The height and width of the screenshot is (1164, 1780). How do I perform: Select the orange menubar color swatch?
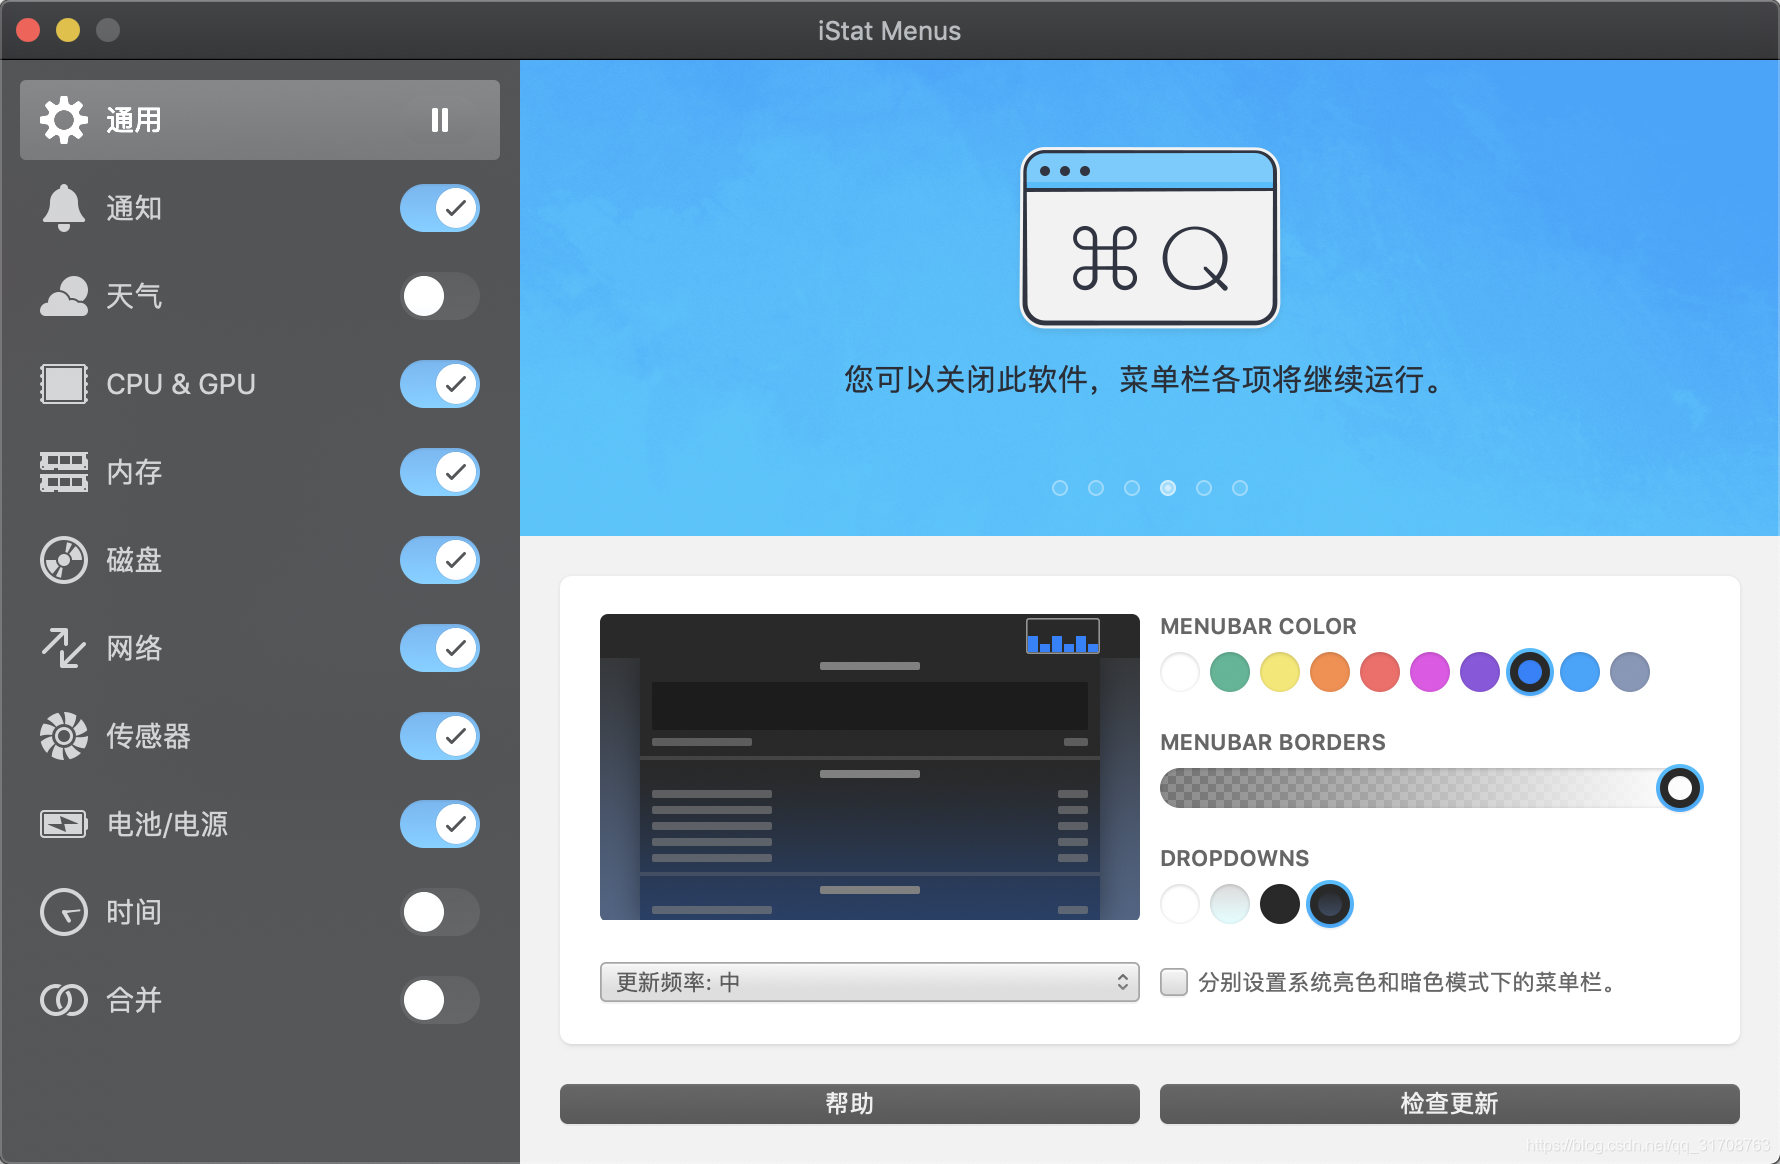tap(1330, 672)
